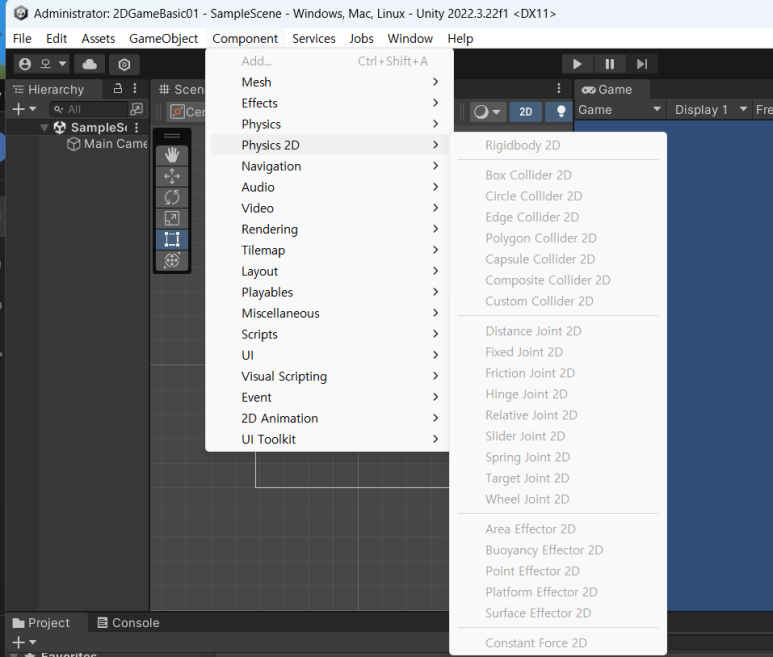Image resolution: width=773 pixels, height=657 pixels.
Task: Expand the Physics submenu
Action: (329, 124)
